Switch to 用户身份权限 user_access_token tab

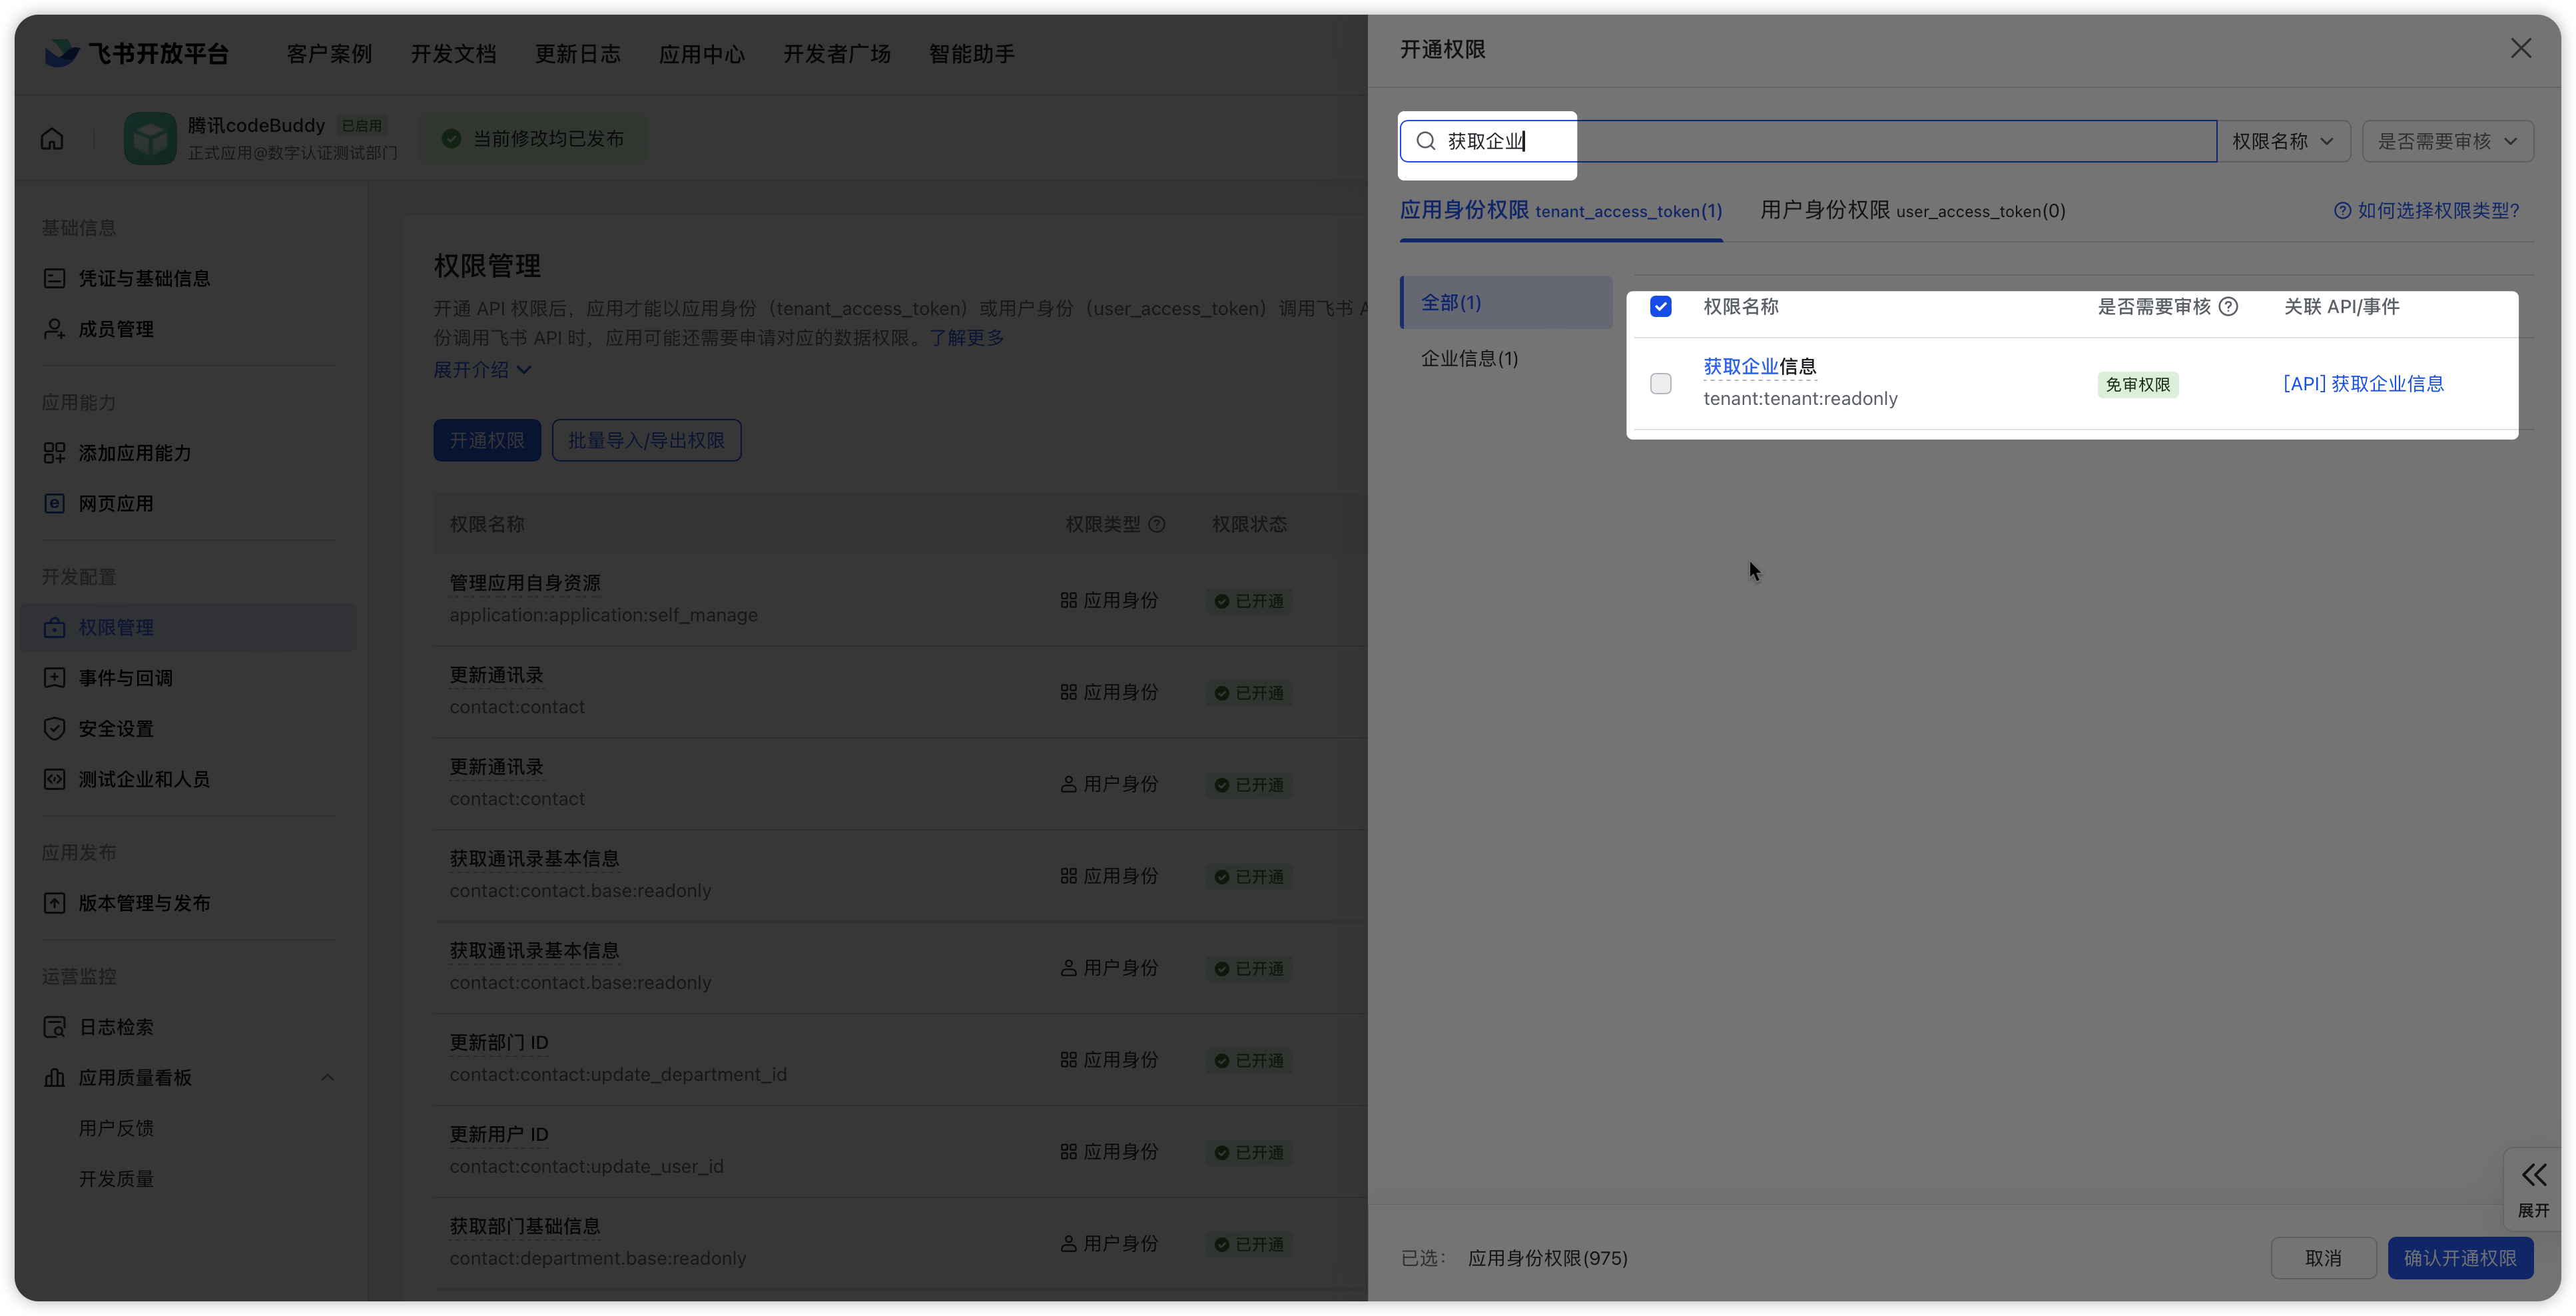pyautogui.click(x=1912, y=211)
